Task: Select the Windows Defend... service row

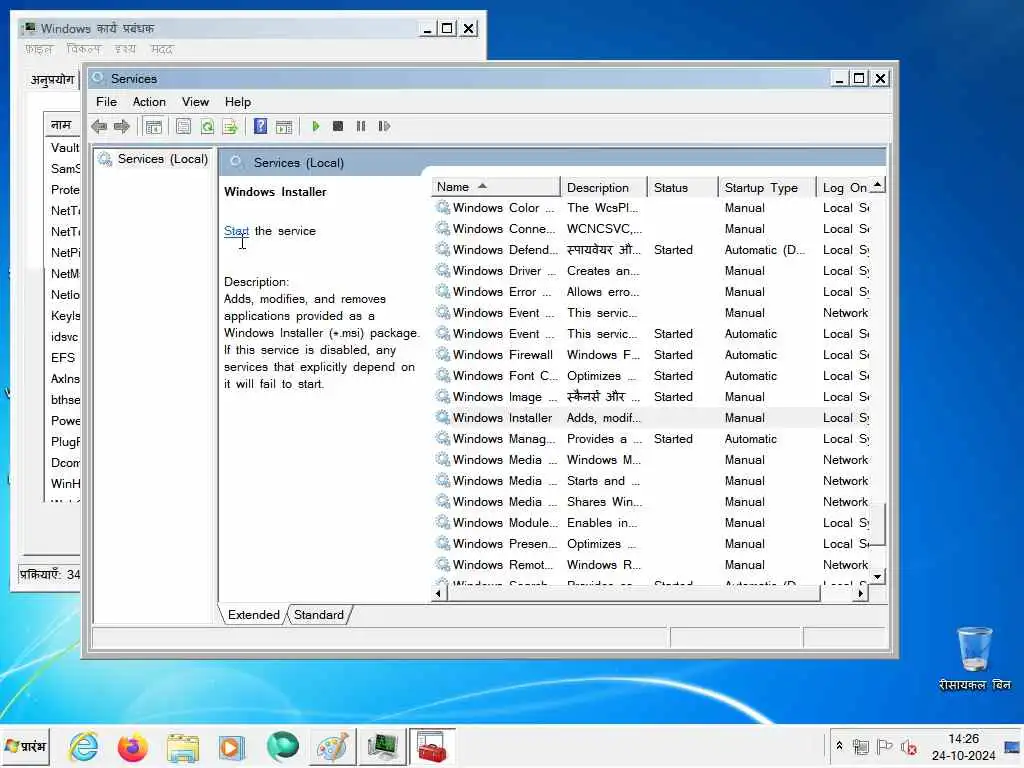Action: [651, 250]
